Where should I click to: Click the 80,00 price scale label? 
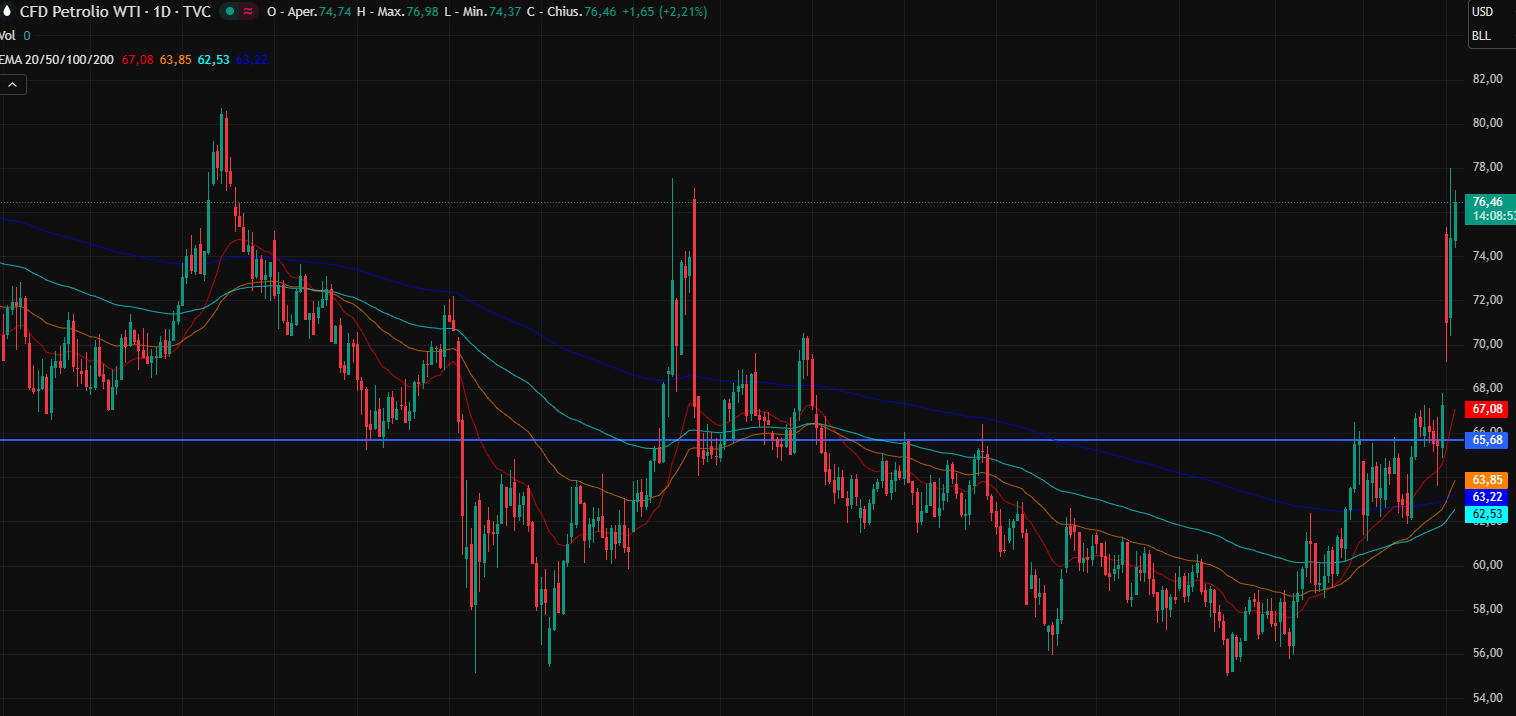point(1488,123)
